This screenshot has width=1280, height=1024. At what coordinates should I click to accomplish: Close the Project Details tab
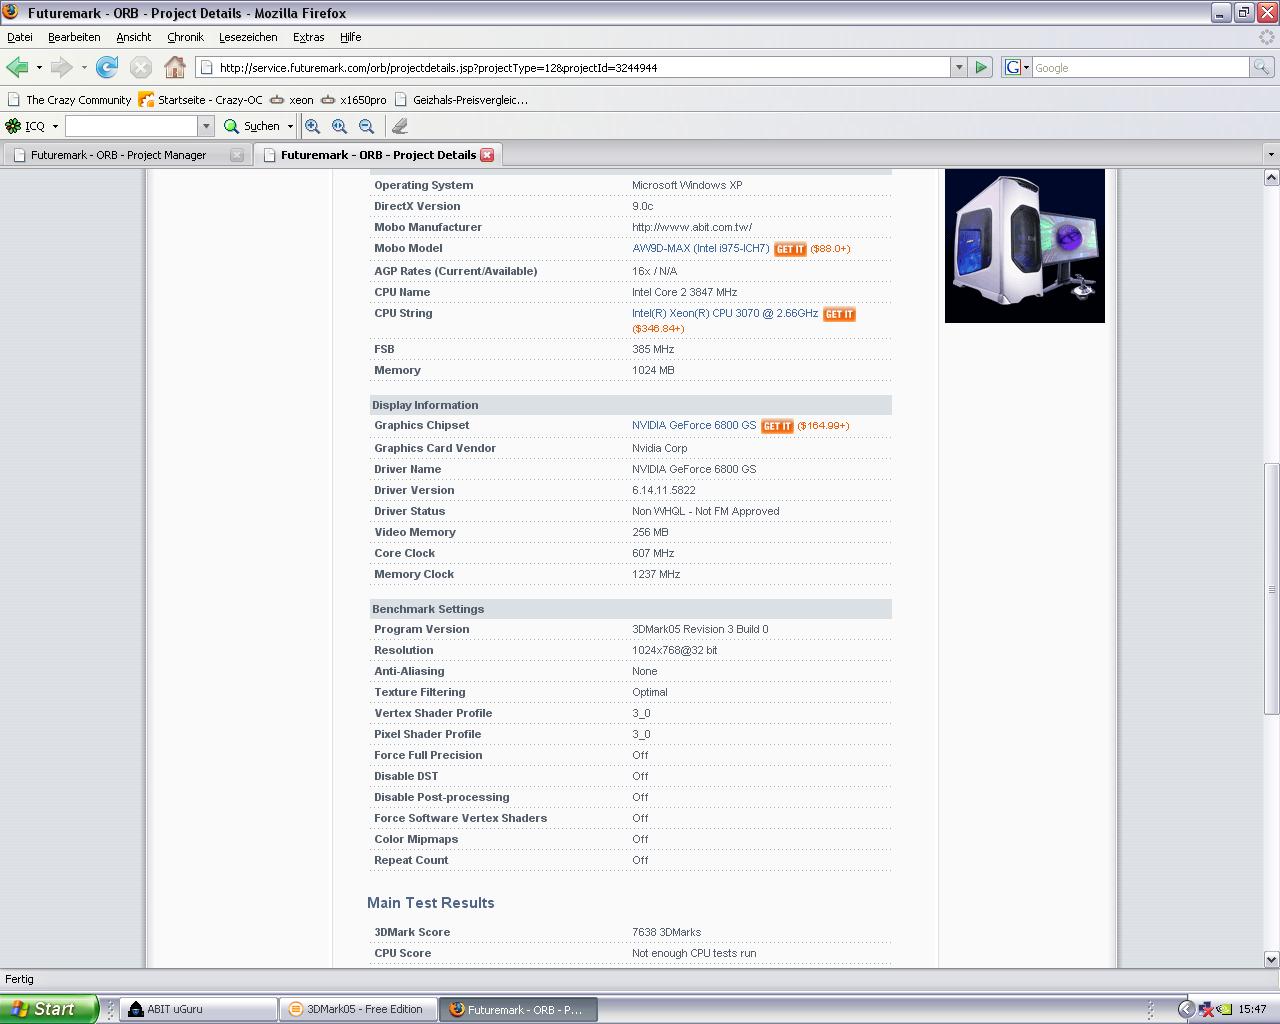click(x=487, y=155)
